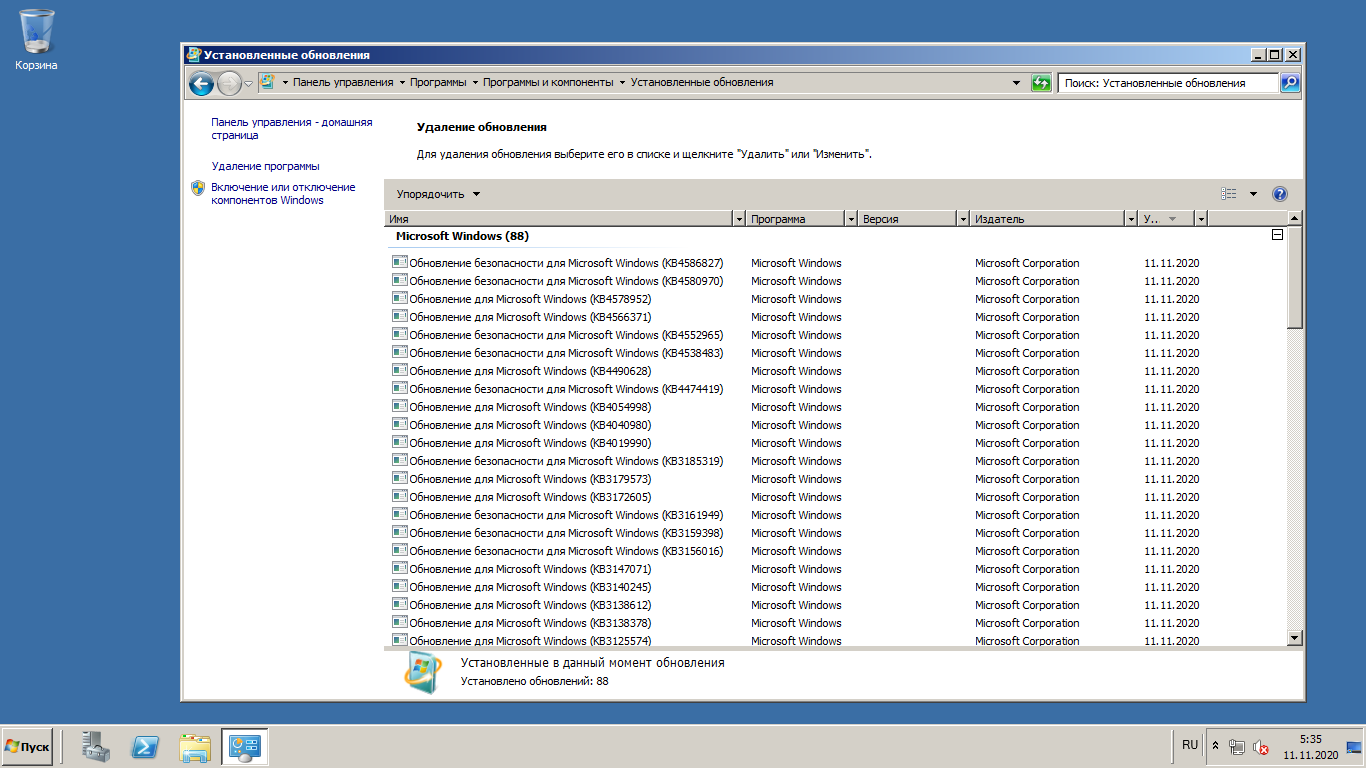
Task: Click the icon of update KB4552965
Action: [400, 334]
